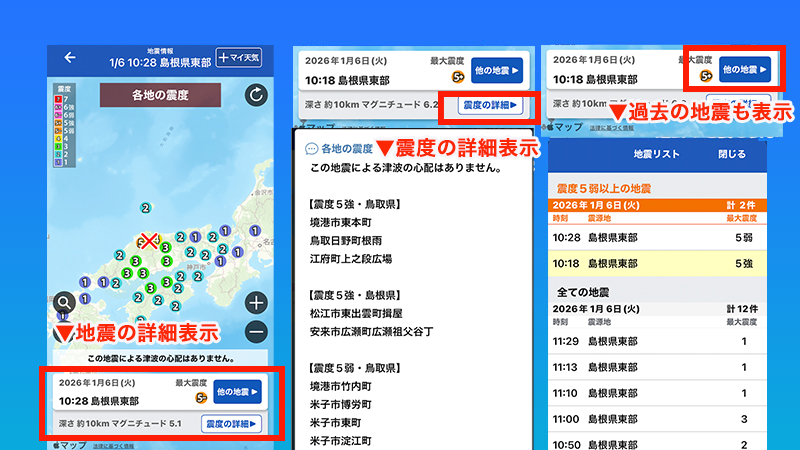Open the 11:00 島根県東部 intensity 3 entry
800x450 pixels.
coord(657,418)
